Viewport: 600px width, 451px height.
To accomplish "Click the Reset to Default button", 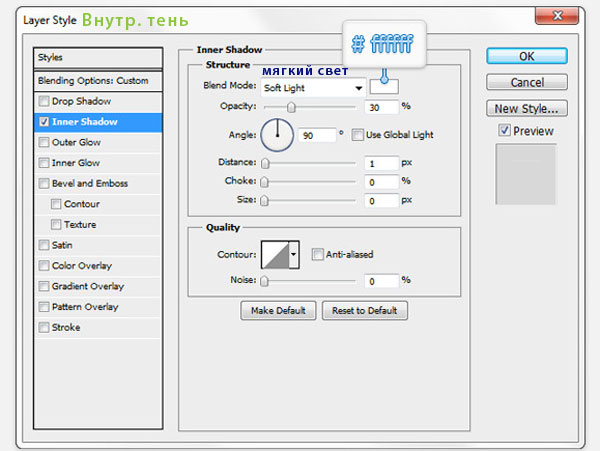I will pos(364,311).
